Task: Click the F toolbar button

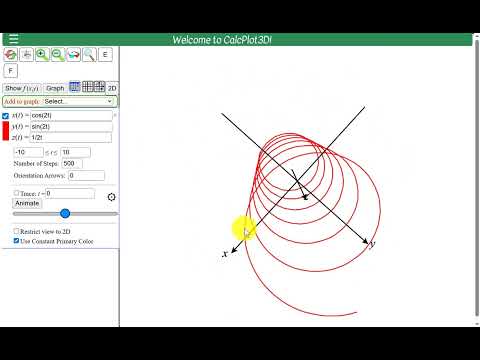Action: point(11,71)
